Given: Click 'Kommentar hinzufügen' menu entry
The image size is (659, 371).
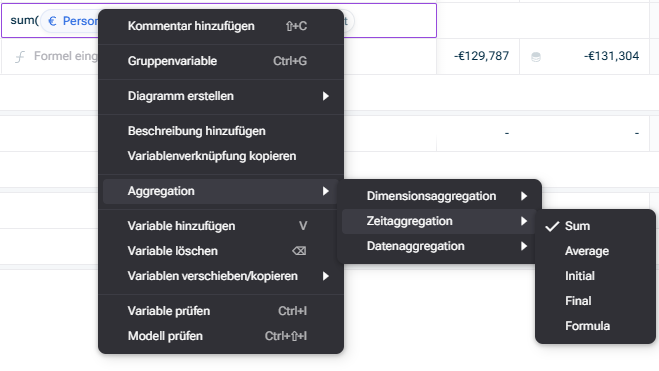Looking at the screenshot, I should [221, 26].
